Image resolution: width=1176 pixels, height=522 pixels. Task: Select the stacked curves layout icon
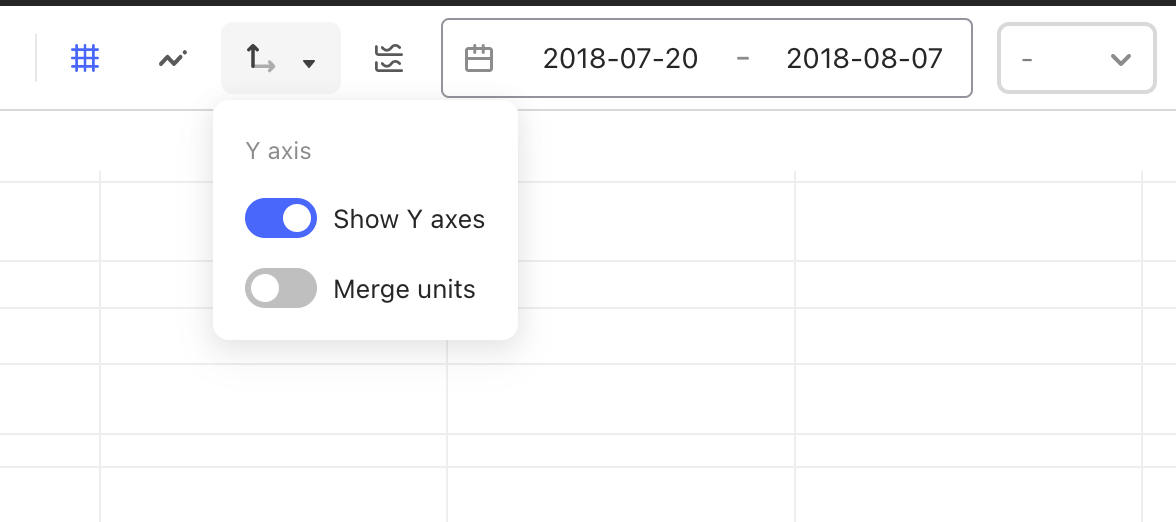pos(389,58)
